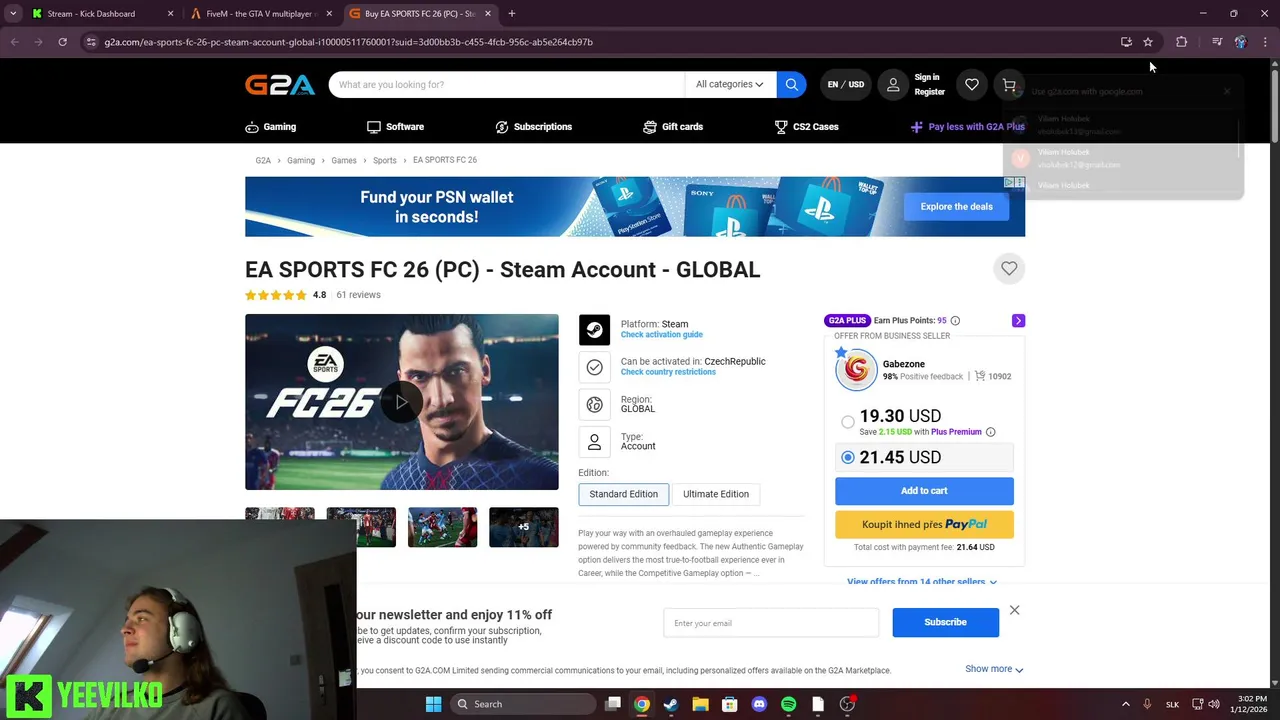
Task: Open the Software menu
Action: [x=395, y=127]
